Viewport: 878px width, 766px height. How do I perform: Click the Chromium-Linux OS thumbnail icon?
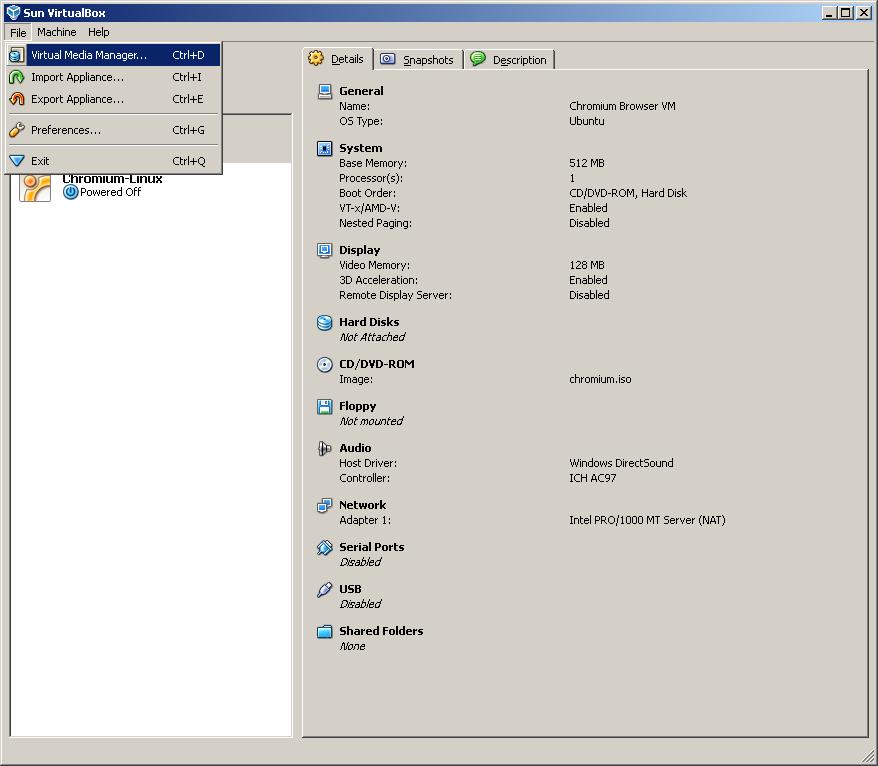click(x=35, y=186)
